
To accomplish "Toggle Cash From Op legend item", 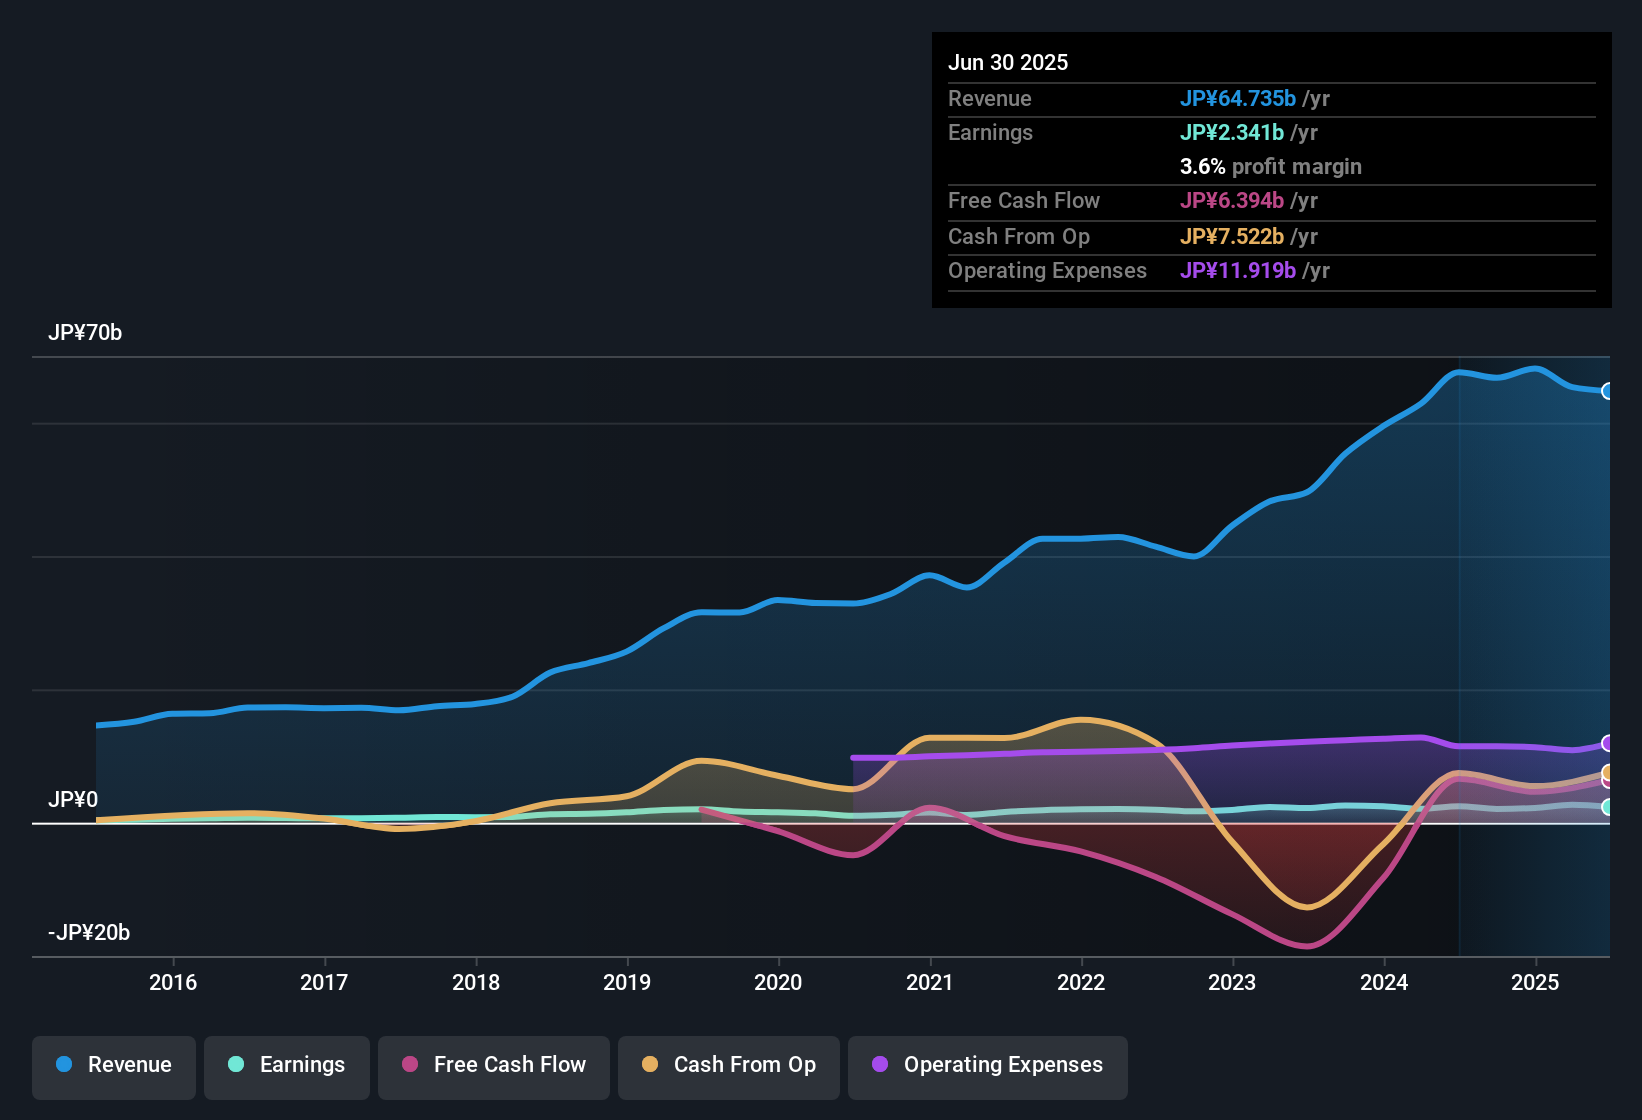I will 729,1065.
